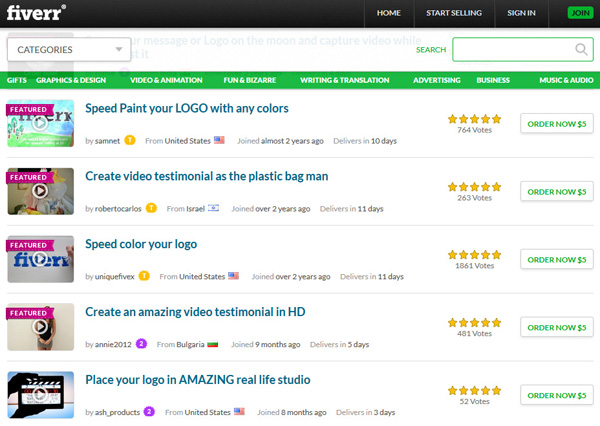Click samnet's orange top-rated badge
The width and height of the screenshot is (600, 426).
130,140
